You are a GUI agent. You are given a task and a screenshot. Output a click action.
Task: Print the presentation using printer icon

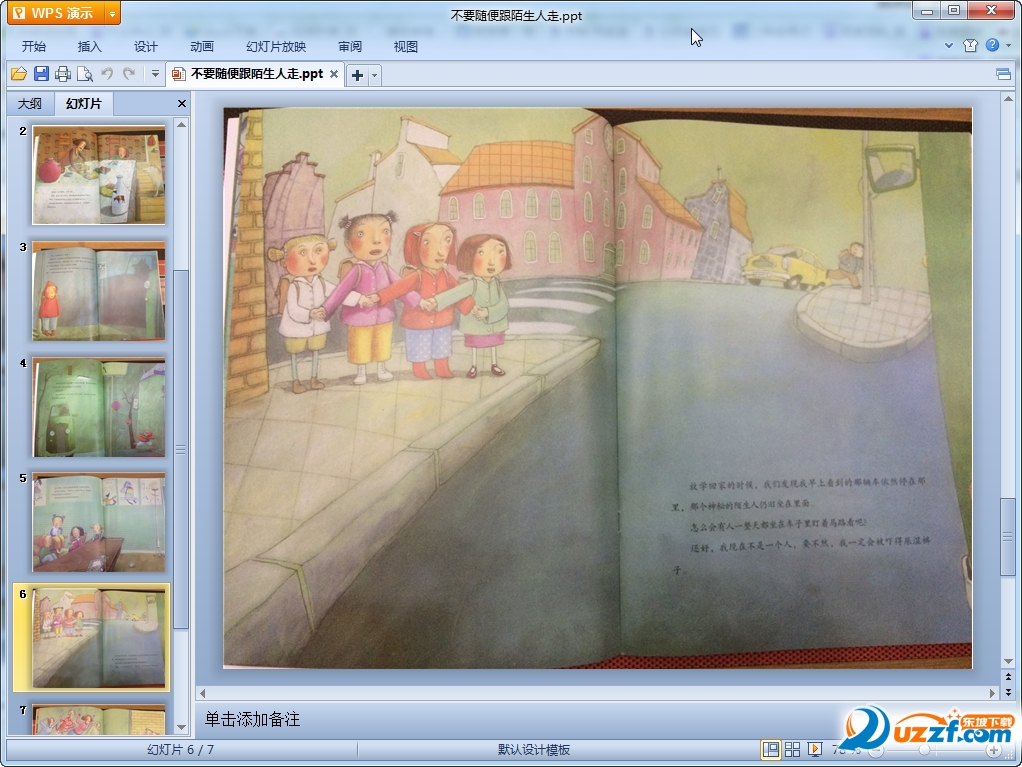[63, 74]
